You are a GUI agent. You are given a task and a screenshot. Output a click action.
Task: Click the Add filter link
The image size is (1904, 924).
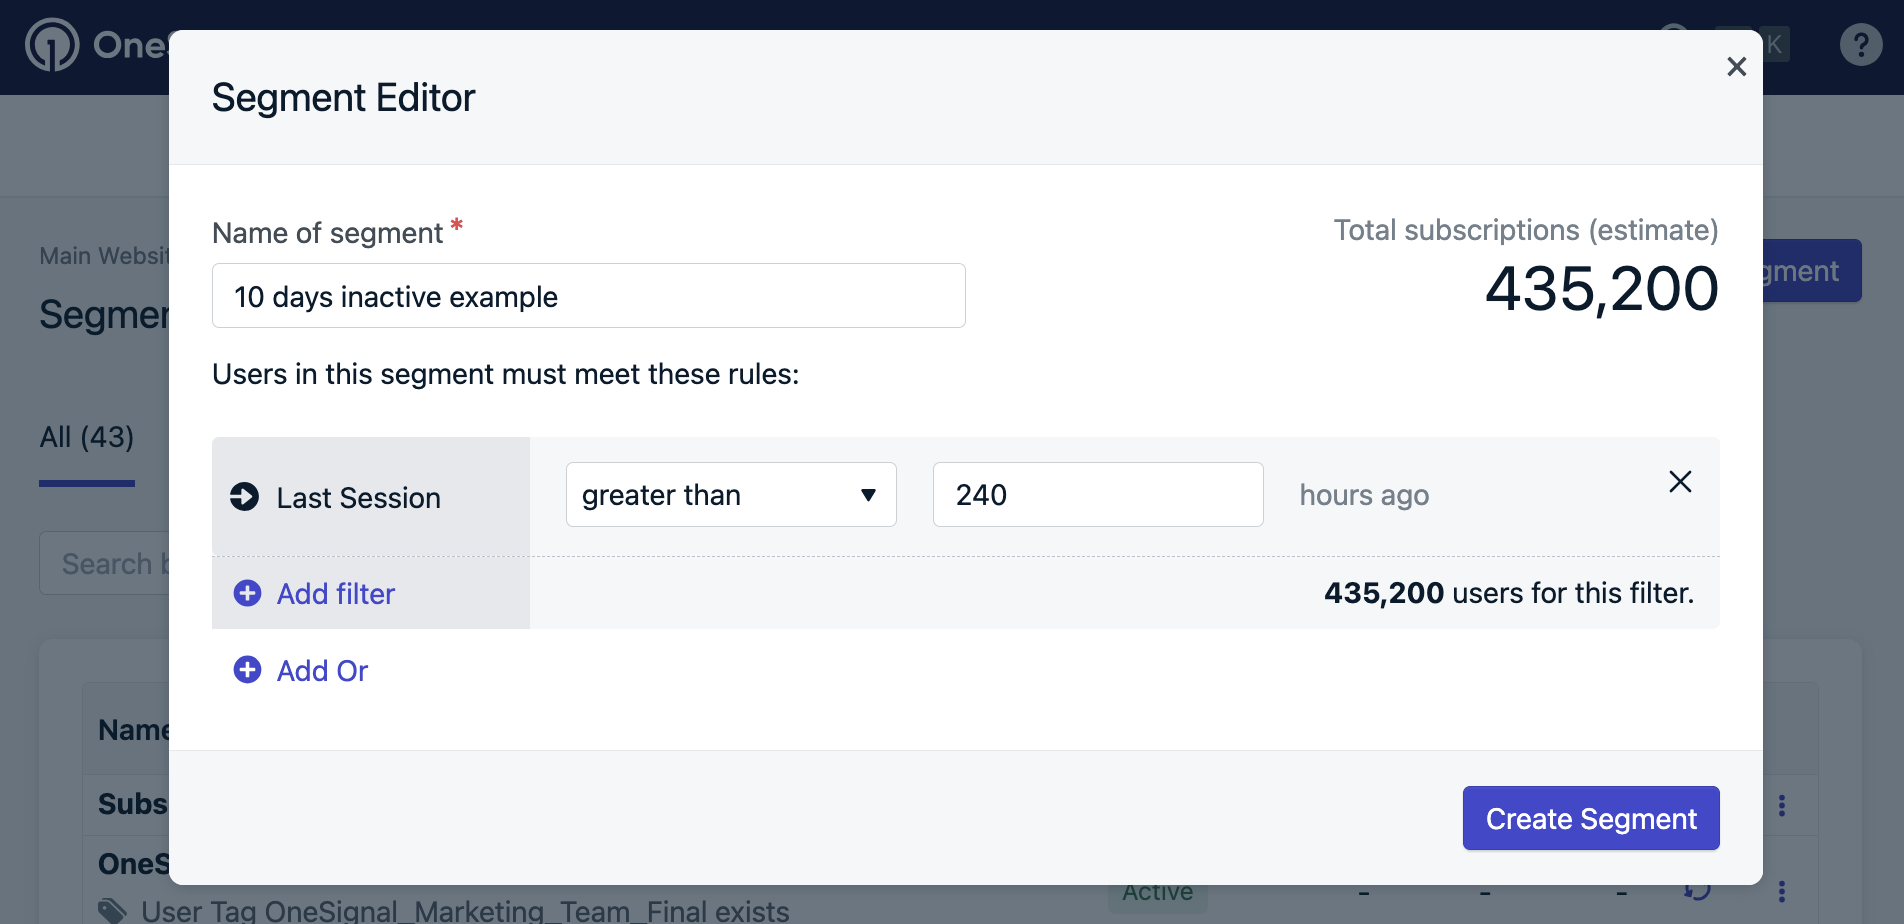point(336,594)
